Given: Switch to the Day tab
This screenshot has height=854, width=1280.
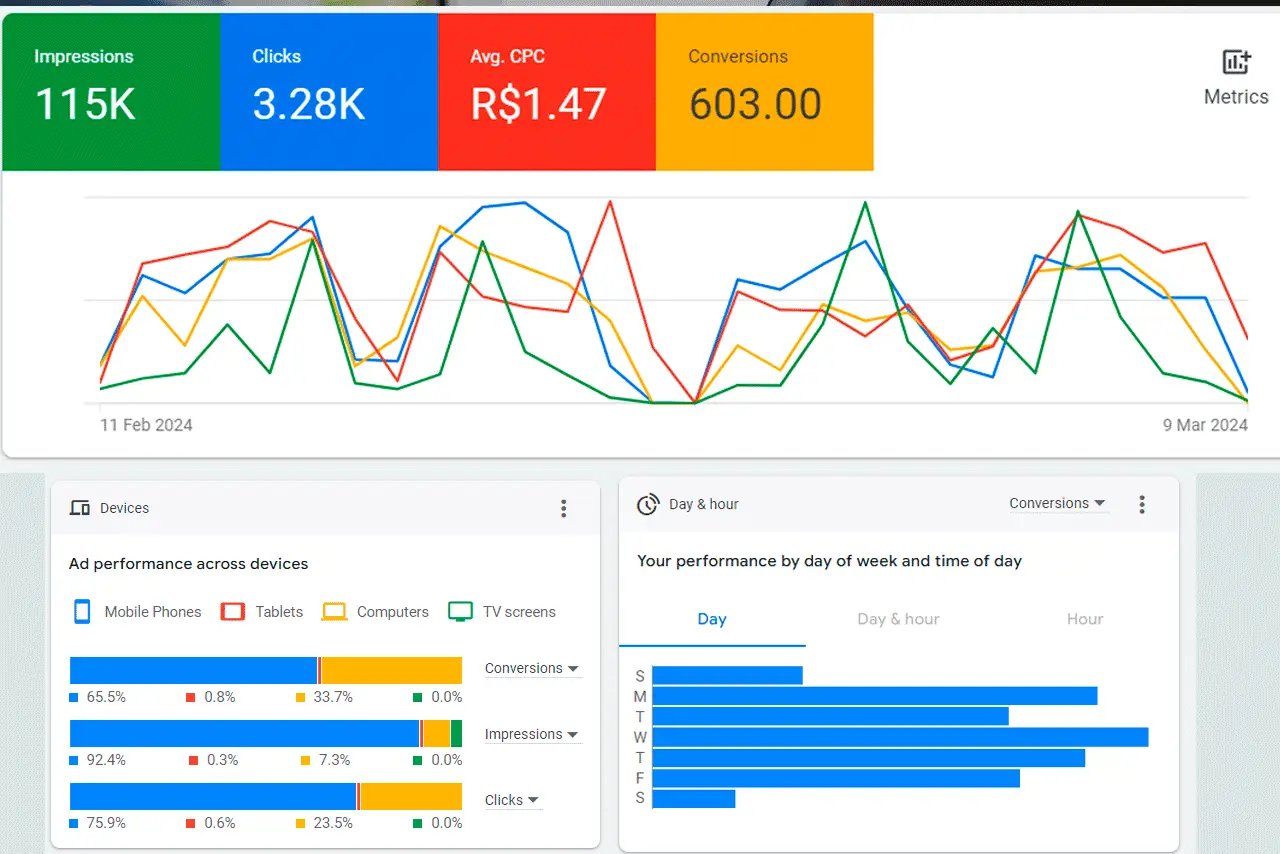Looking at the screenshot, I should tap(712, 619).
